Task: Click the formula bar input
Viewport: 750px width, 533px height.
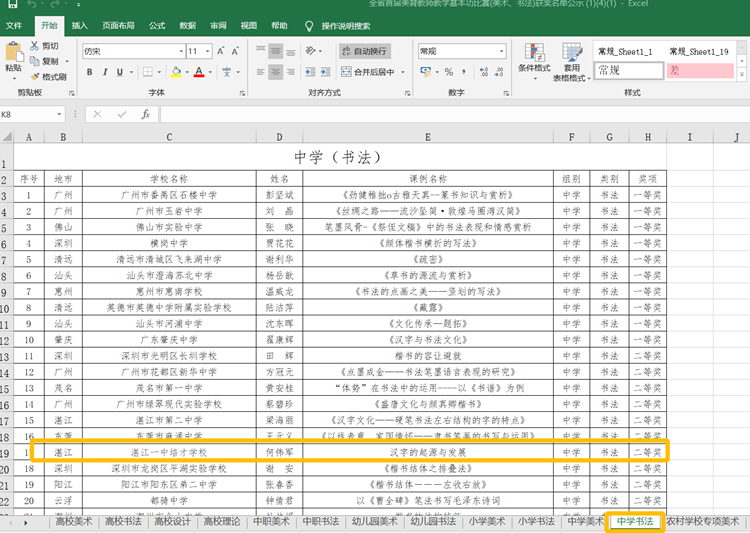Action: click(454, 114)
